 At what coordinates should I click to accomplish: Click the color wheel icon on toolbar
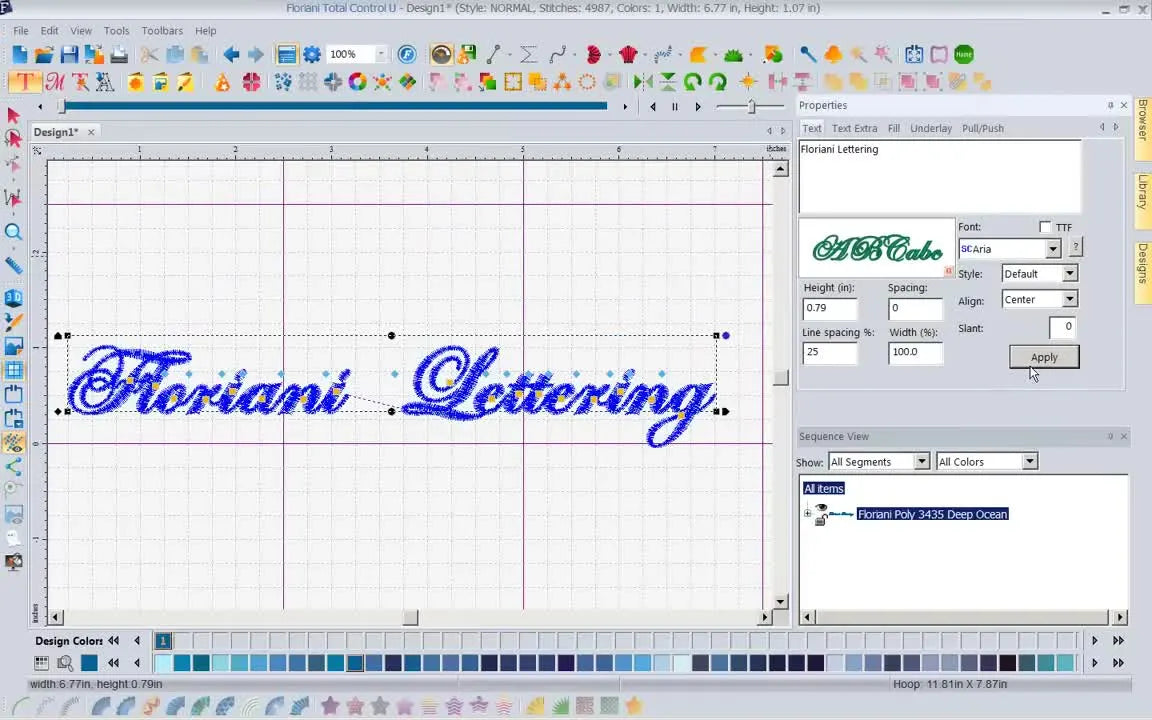click(x=358, y=82)
